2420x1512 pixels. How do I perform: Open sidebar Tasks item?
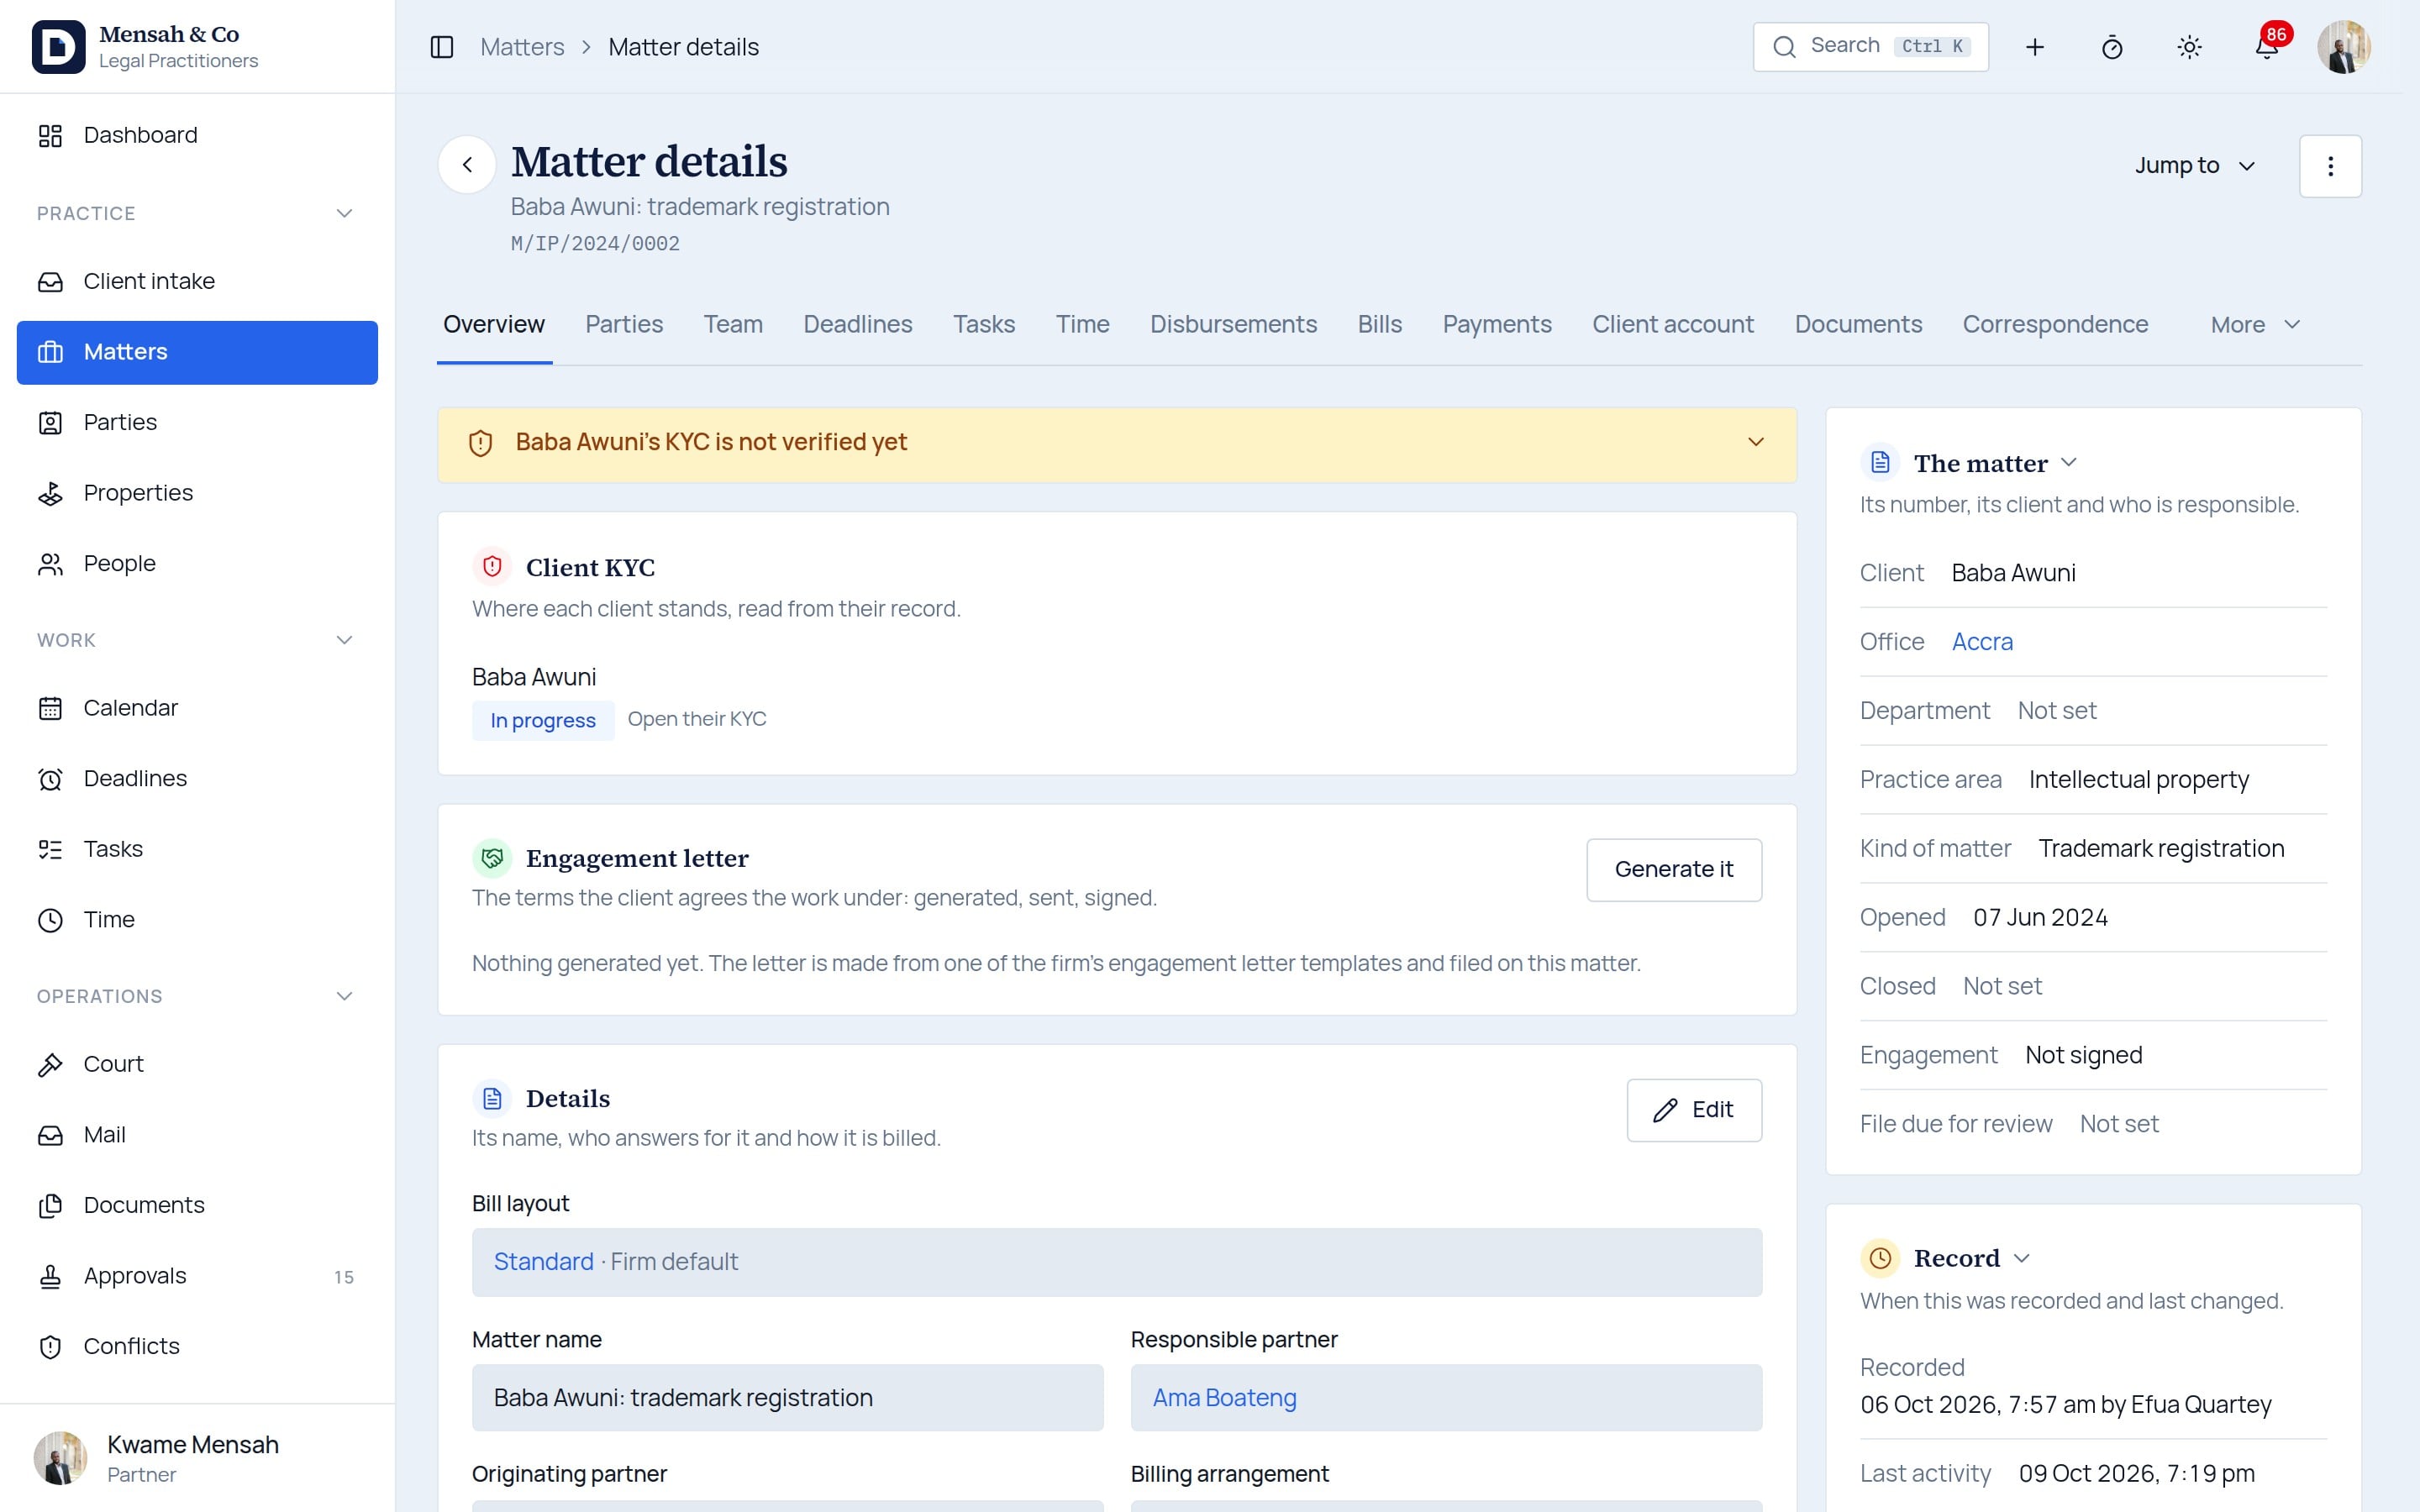click(x=197, y=849)
